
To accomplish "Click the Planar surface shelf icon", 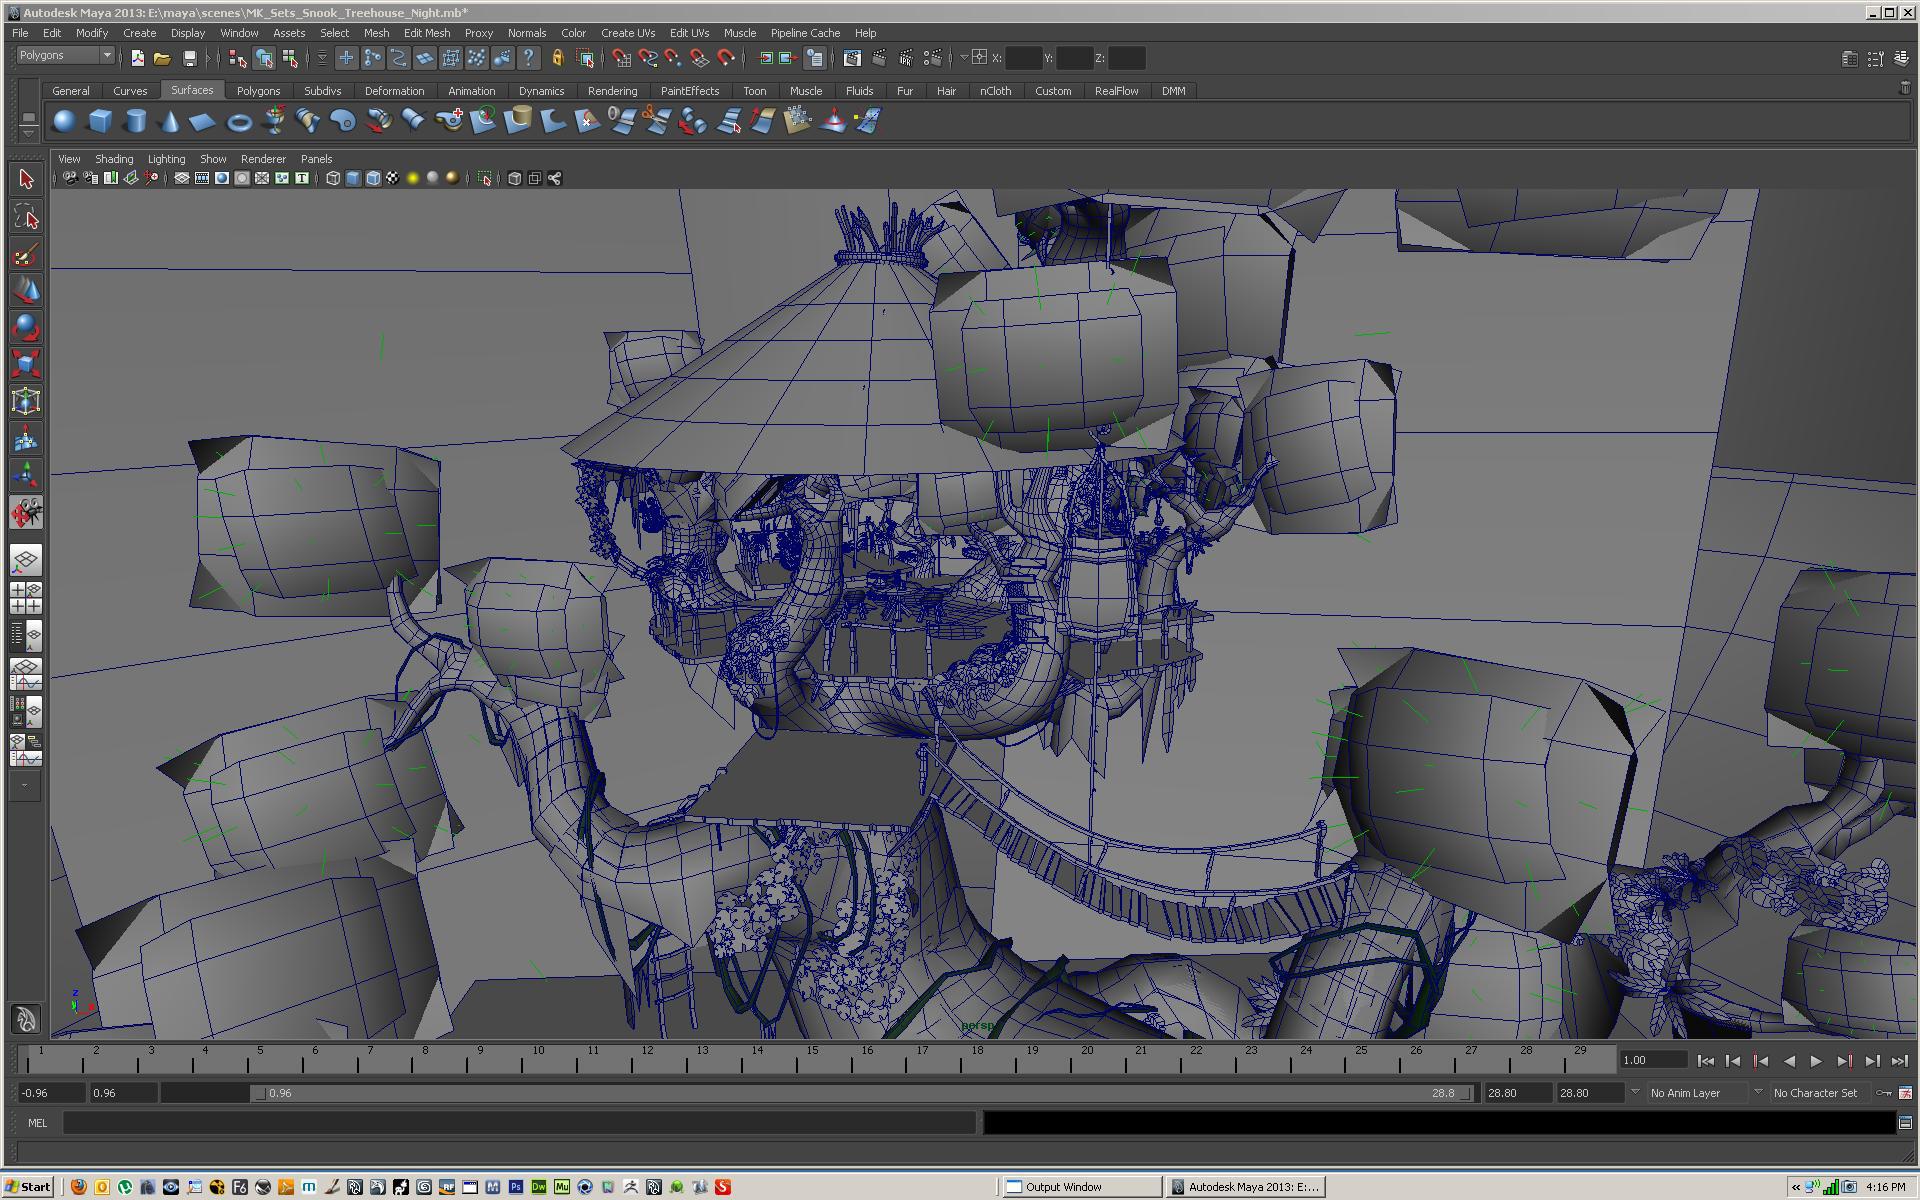I will point(343,121).
